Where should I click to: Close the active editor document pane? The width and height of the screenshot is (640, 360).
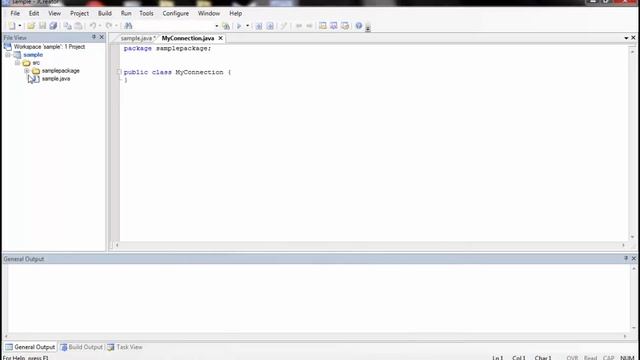[x=633, y=38]
